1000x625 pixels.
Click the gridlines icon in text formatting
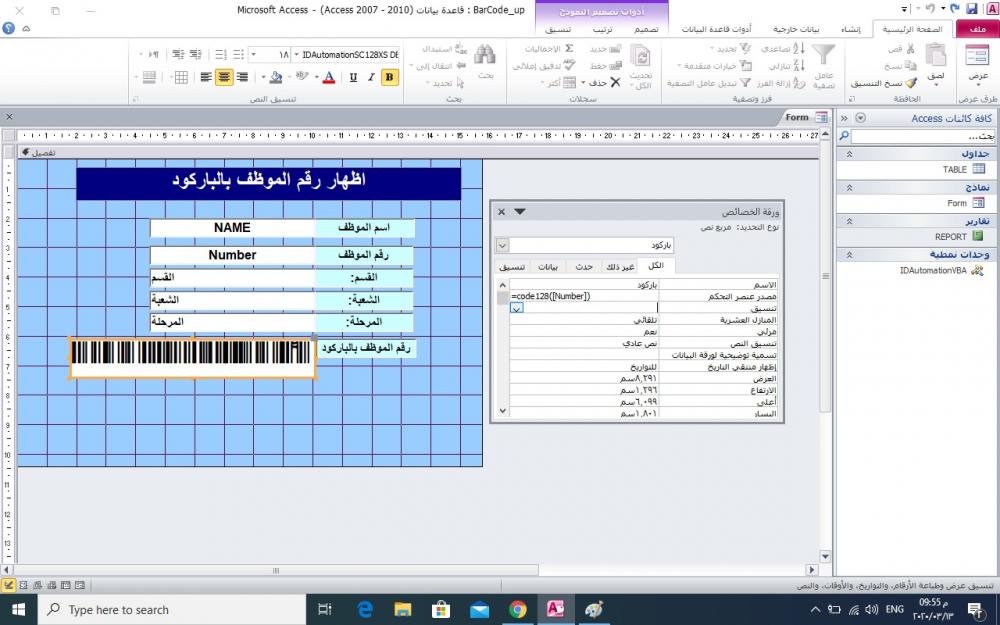click(x=181, y=77)
